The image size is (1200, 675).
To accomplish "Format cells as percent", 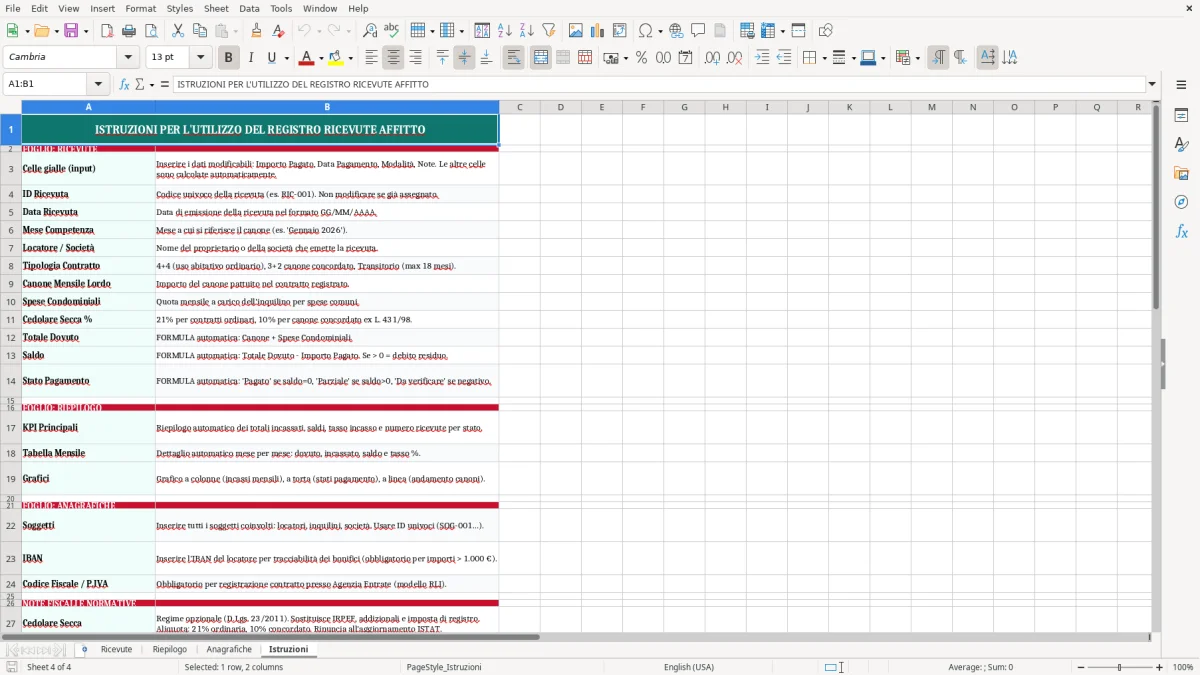I will (x=641, y=58).
